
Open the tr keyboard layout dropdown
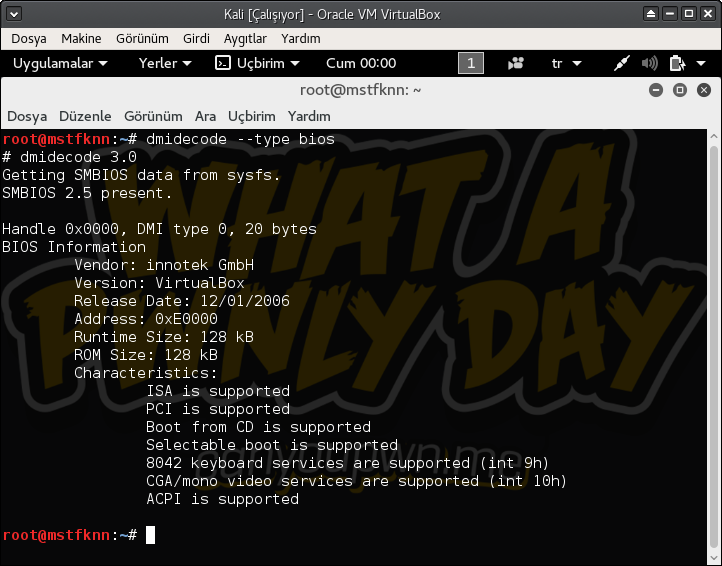click(x=566, y=63)
